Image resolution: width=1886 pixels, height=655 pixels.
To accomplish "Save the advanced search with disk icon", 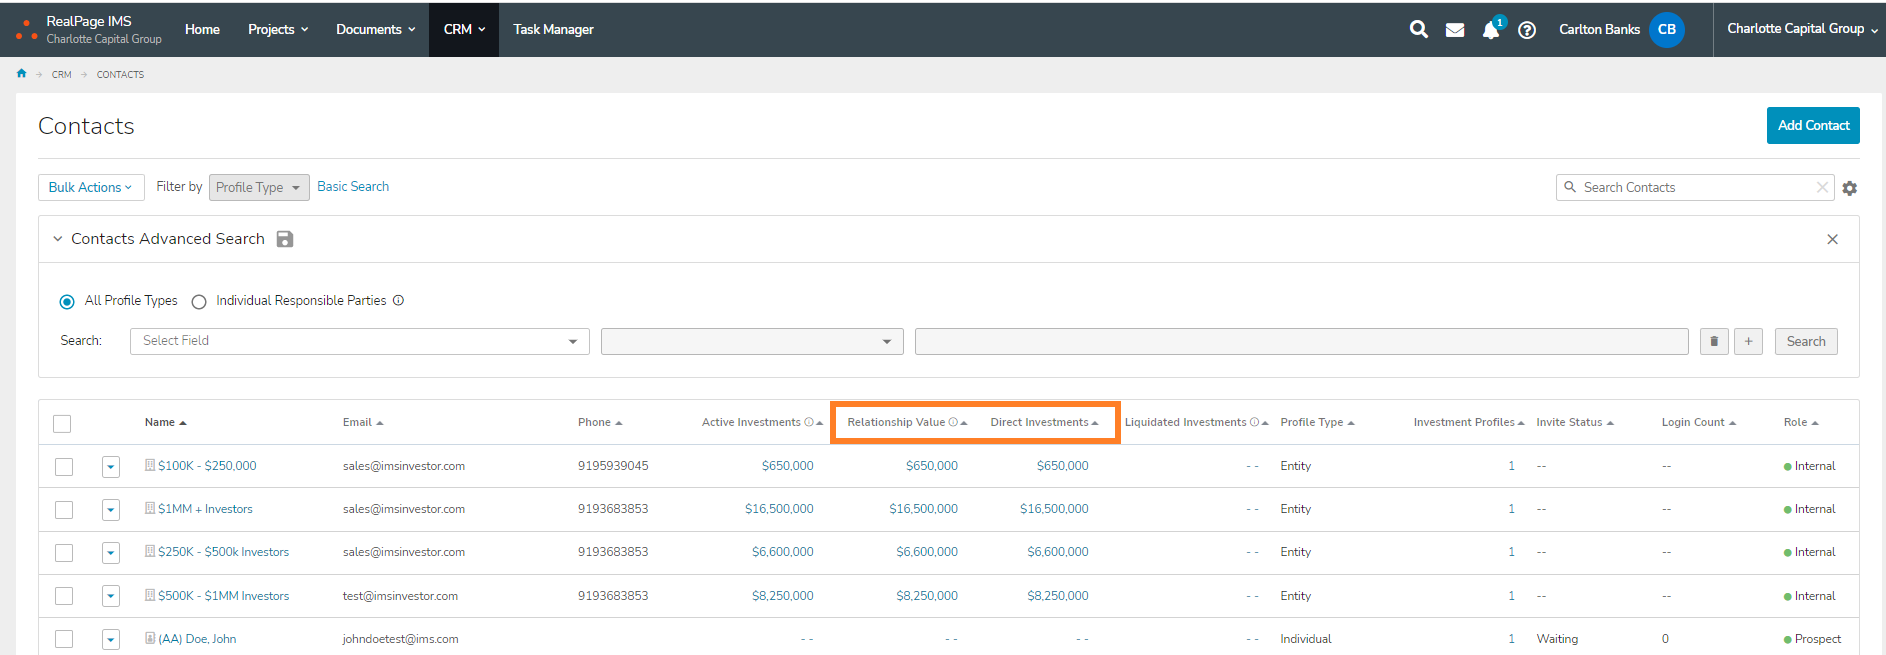I will click(x=285, y=239).
